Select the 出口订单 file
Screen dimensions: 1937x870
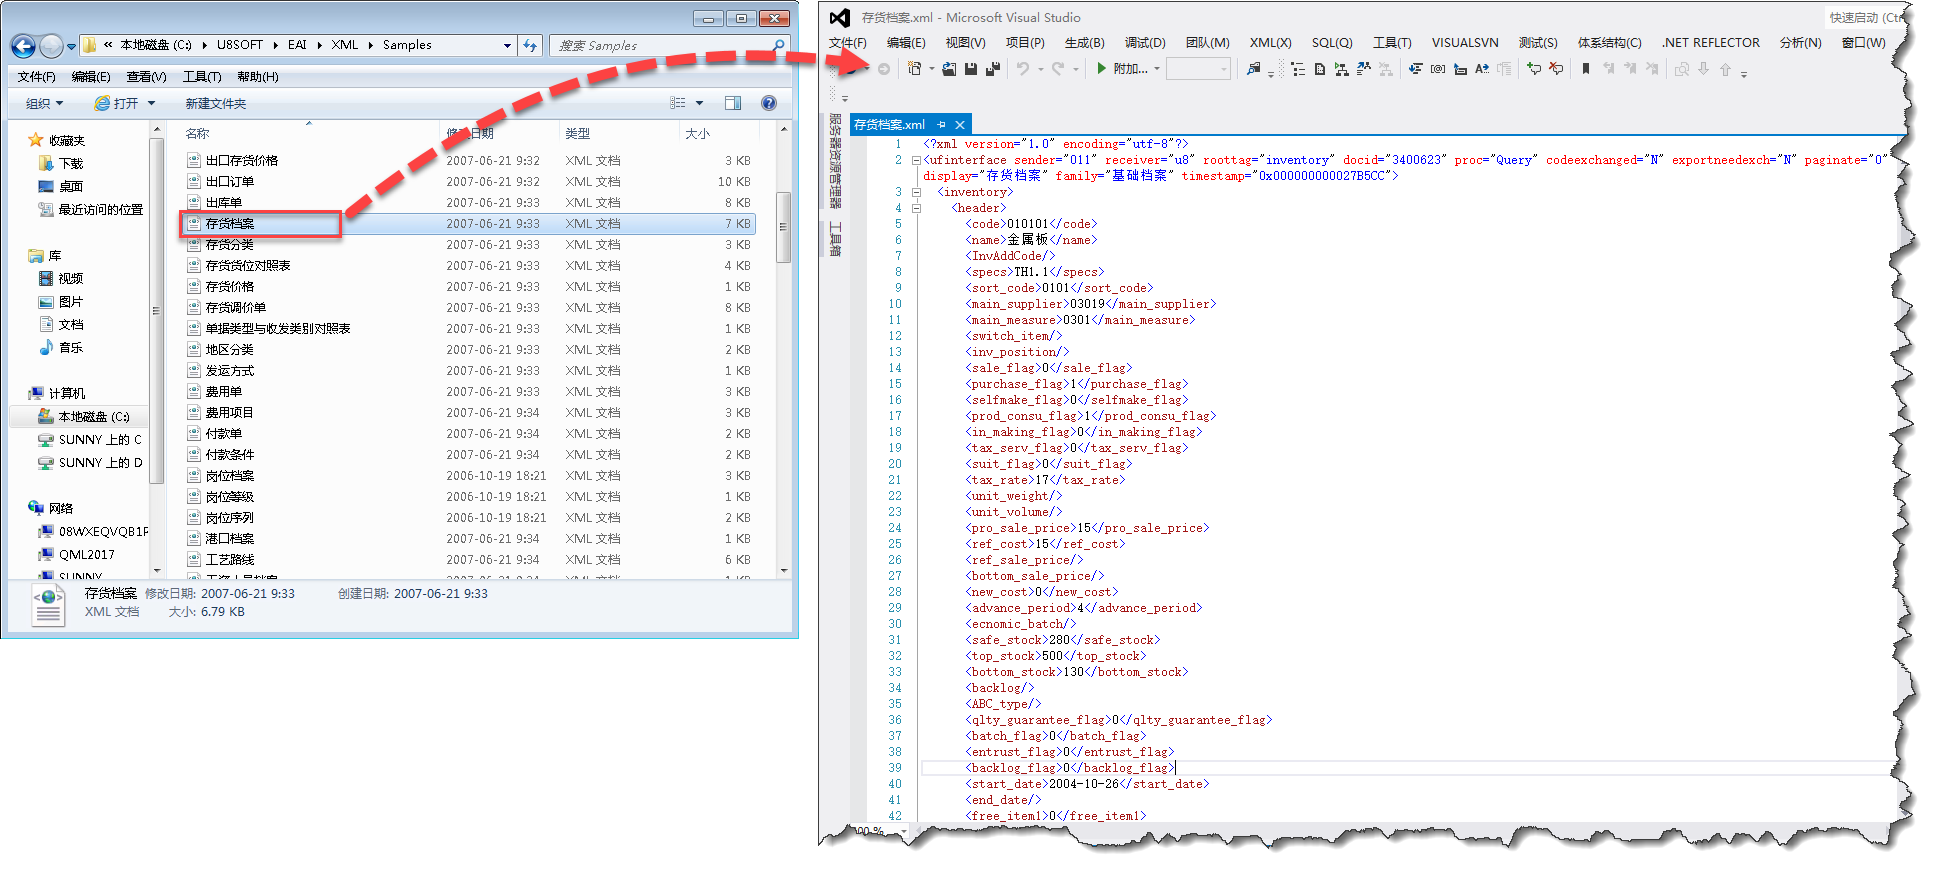click(x=221, y=181)
